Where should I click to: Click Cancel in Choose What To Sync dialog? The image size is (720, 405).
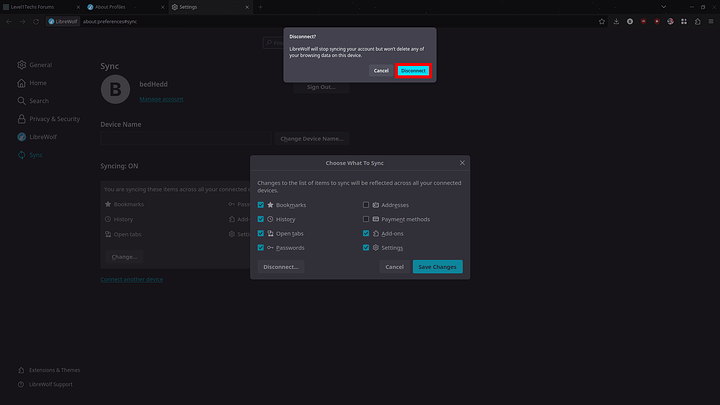click(x=394, y=267)
